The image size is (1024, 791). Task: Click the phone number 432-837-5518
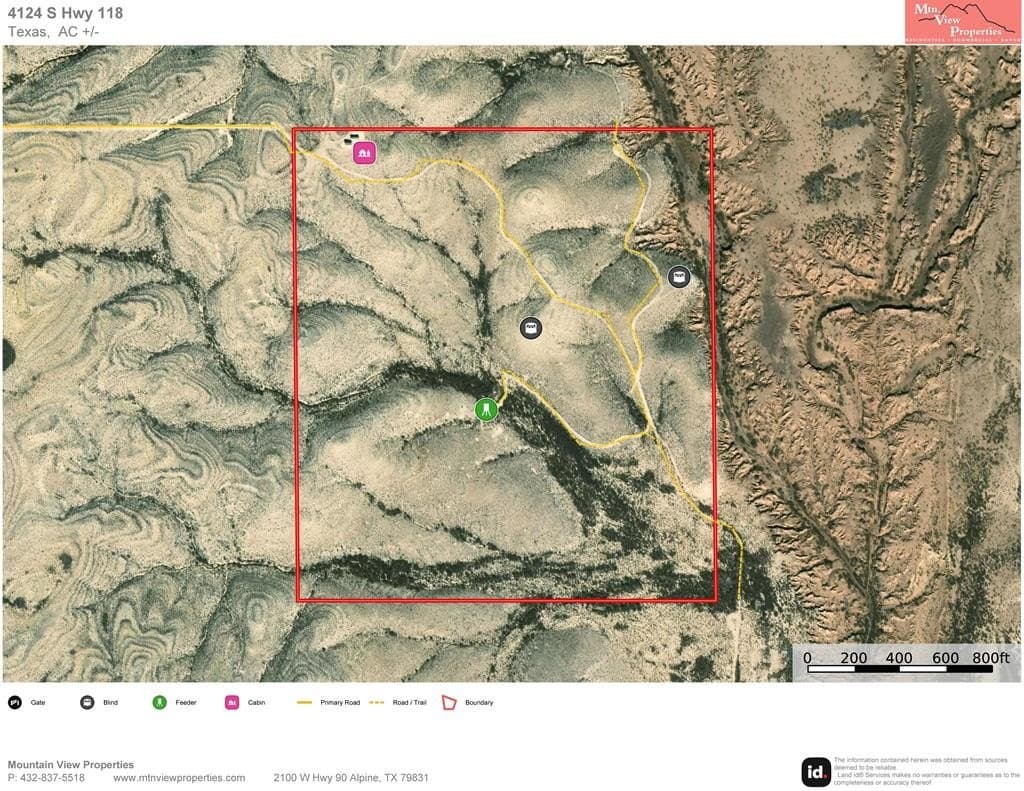(x=52, y=777)
